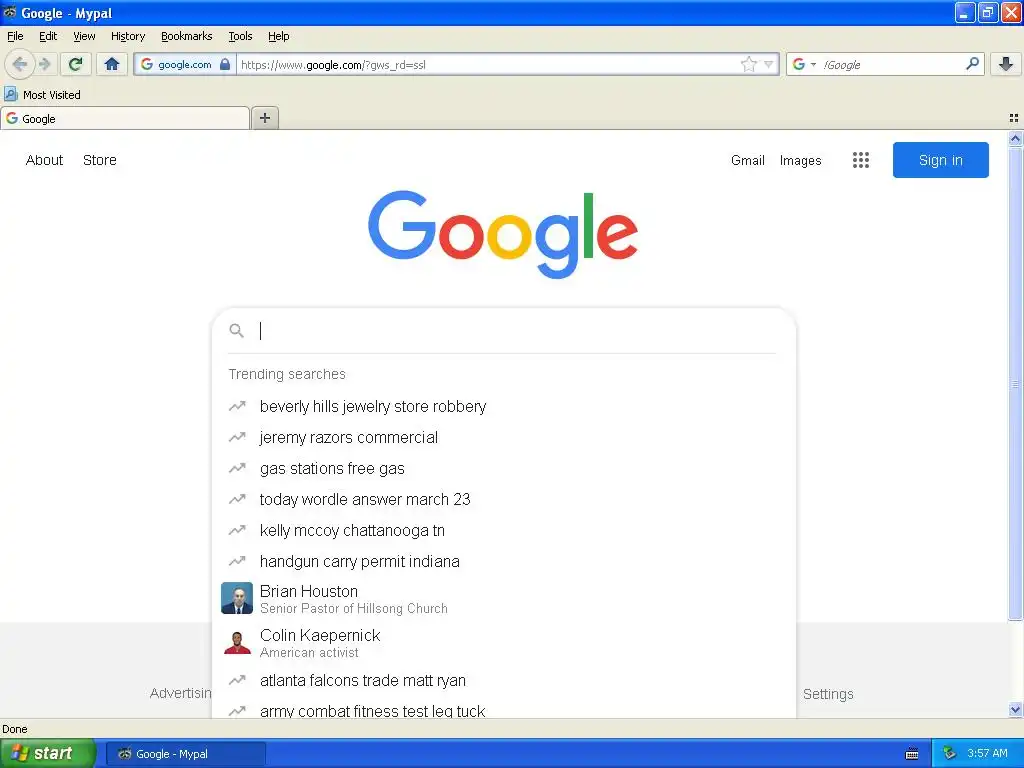Open the Tools menu
1024x768 pixels.
[x=240, y=36]
